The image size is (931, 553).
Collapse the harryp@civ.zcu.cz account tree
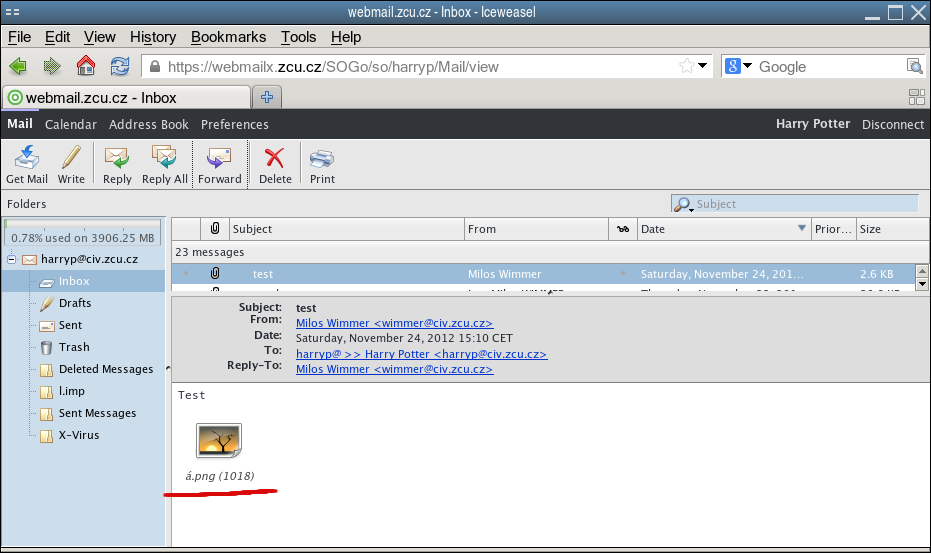(x=11, y=260)
